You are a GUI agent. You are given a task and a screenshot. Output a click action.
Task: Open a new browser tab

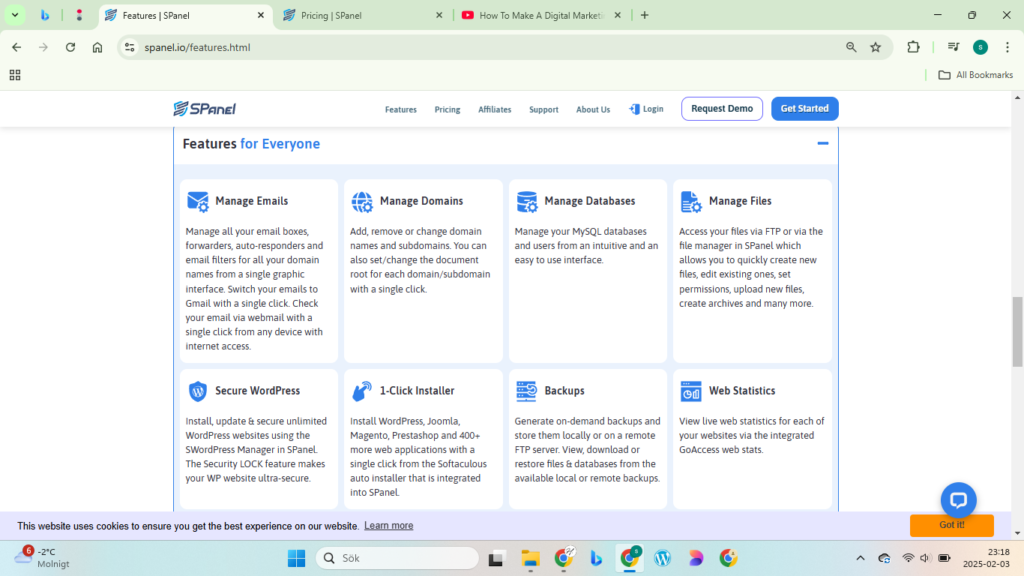tap(645, 15)
